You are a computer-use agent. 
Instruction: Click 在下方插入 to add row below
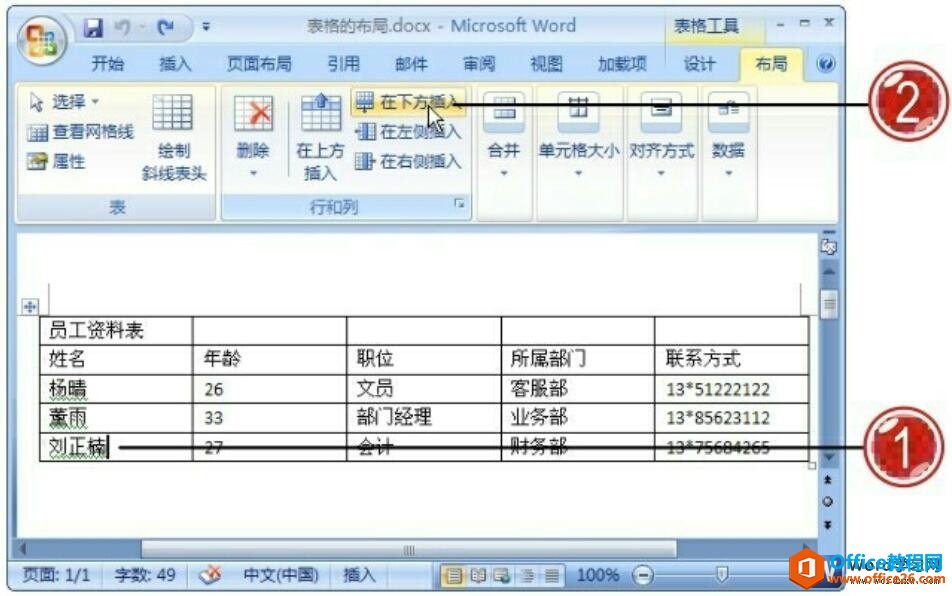408,101
